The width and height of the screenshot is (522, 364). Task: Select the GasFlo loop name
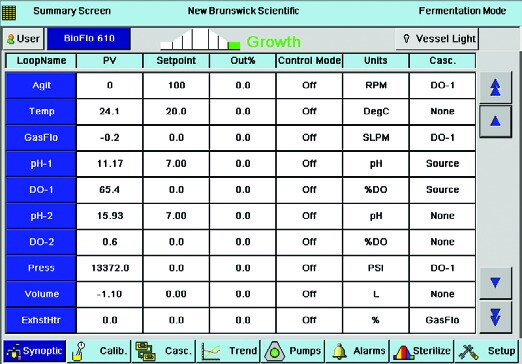[x=41, y=138]
